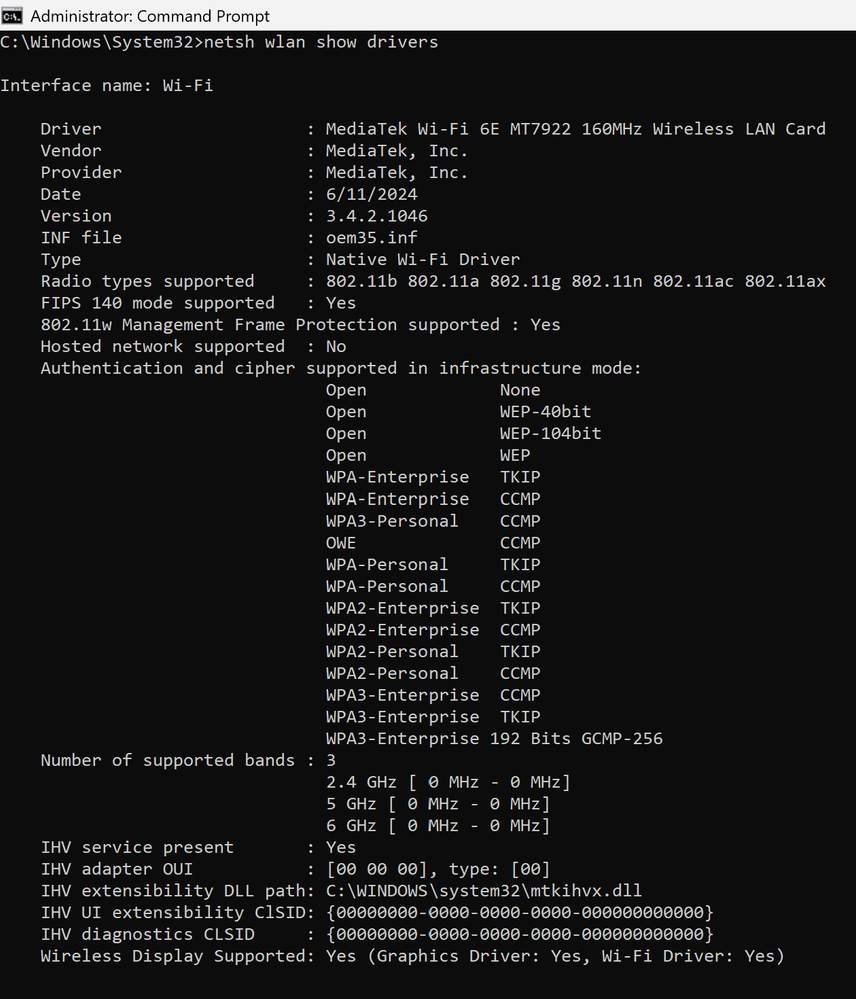Click the IHV diagnostics CLSID value

point(520,934)
